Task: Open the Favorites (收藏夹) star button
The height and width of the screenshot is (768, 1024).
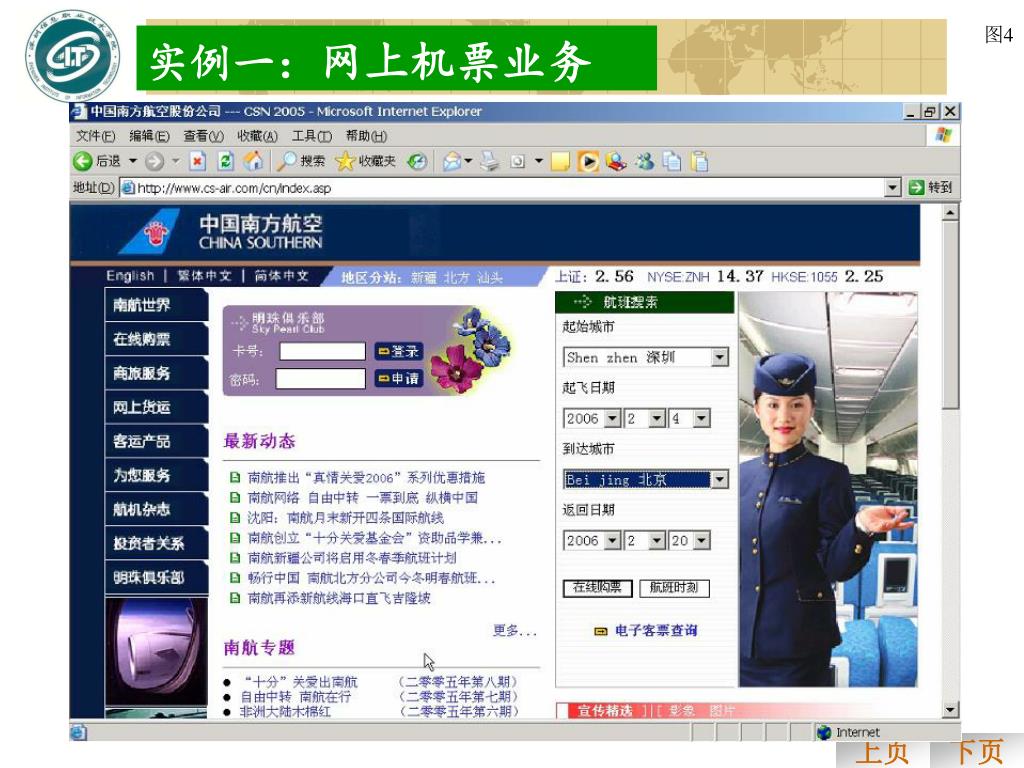Action: coord(366,161)
